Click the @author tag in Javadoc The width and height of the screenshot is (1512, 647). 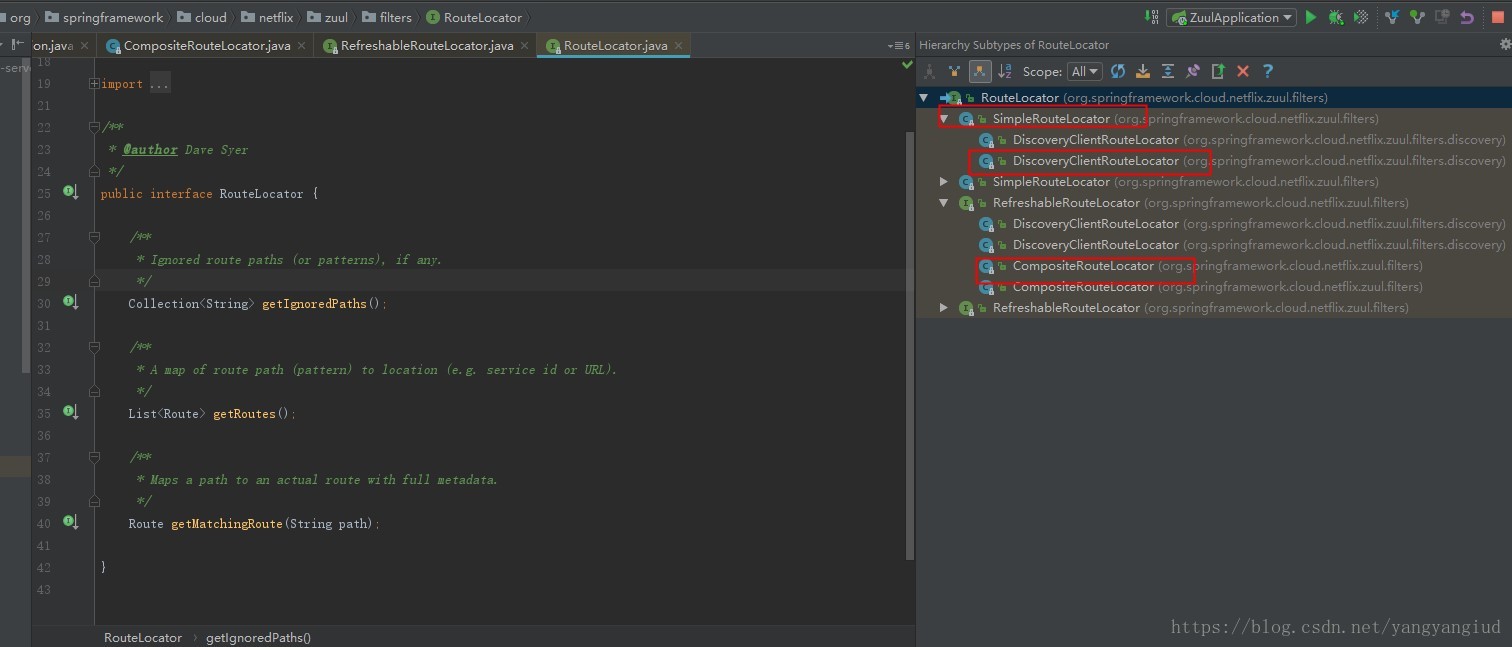click(x=150, y=149)
